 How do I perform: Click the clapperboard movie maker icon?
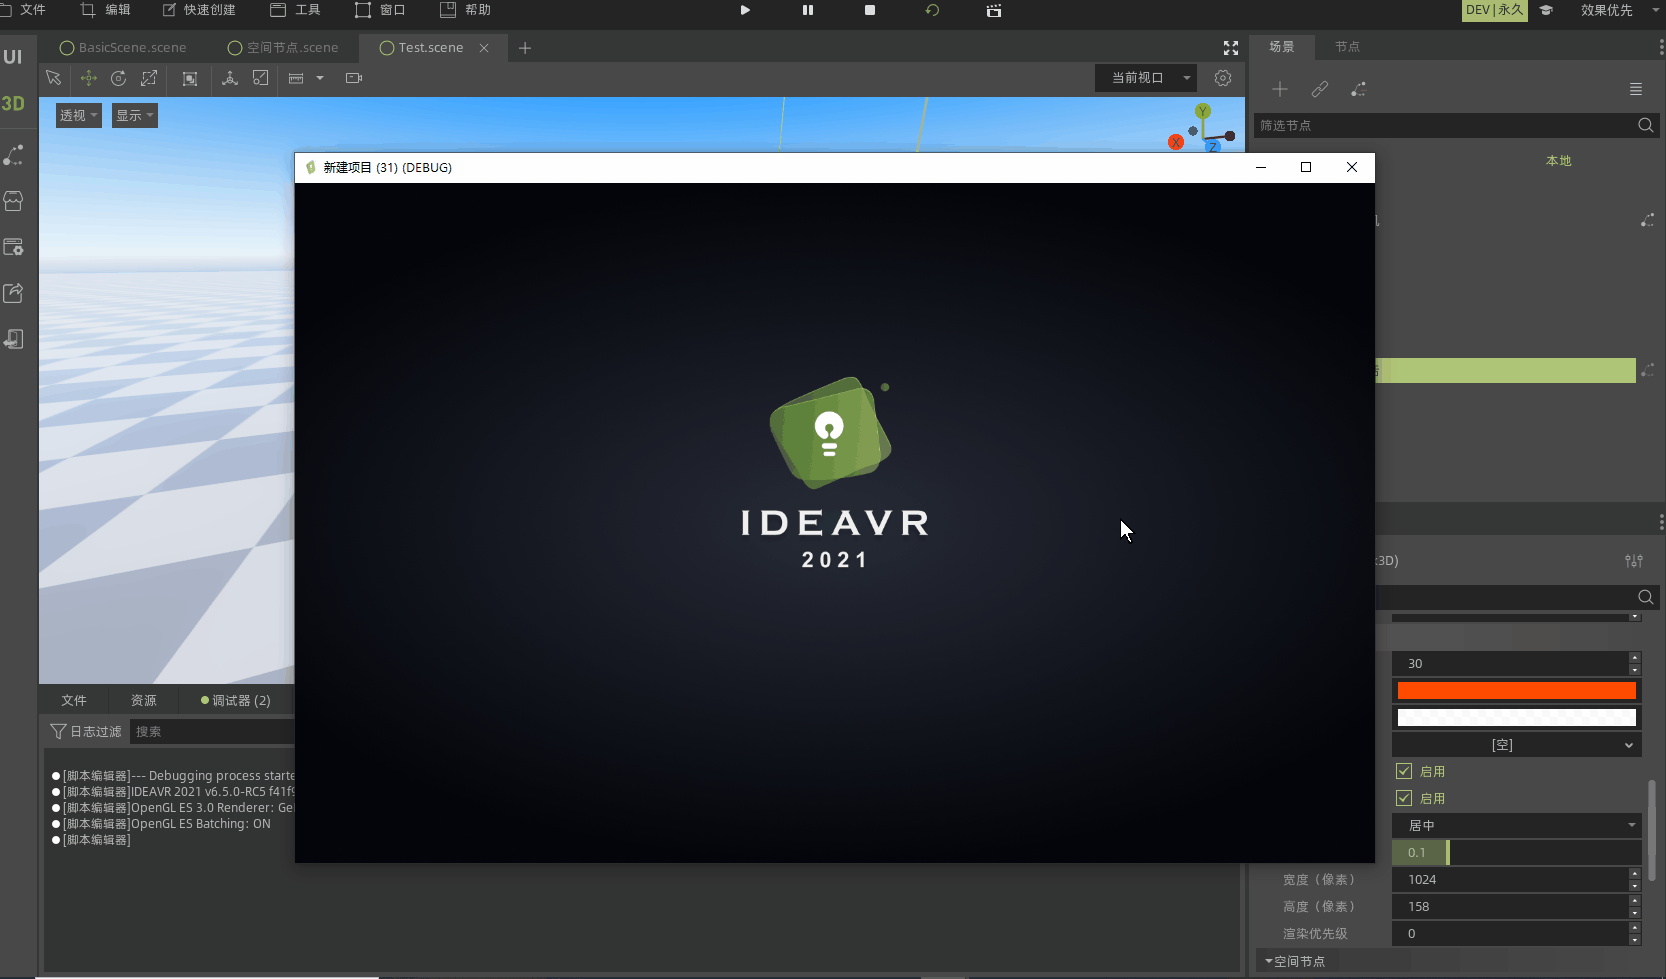pos(994,10)
